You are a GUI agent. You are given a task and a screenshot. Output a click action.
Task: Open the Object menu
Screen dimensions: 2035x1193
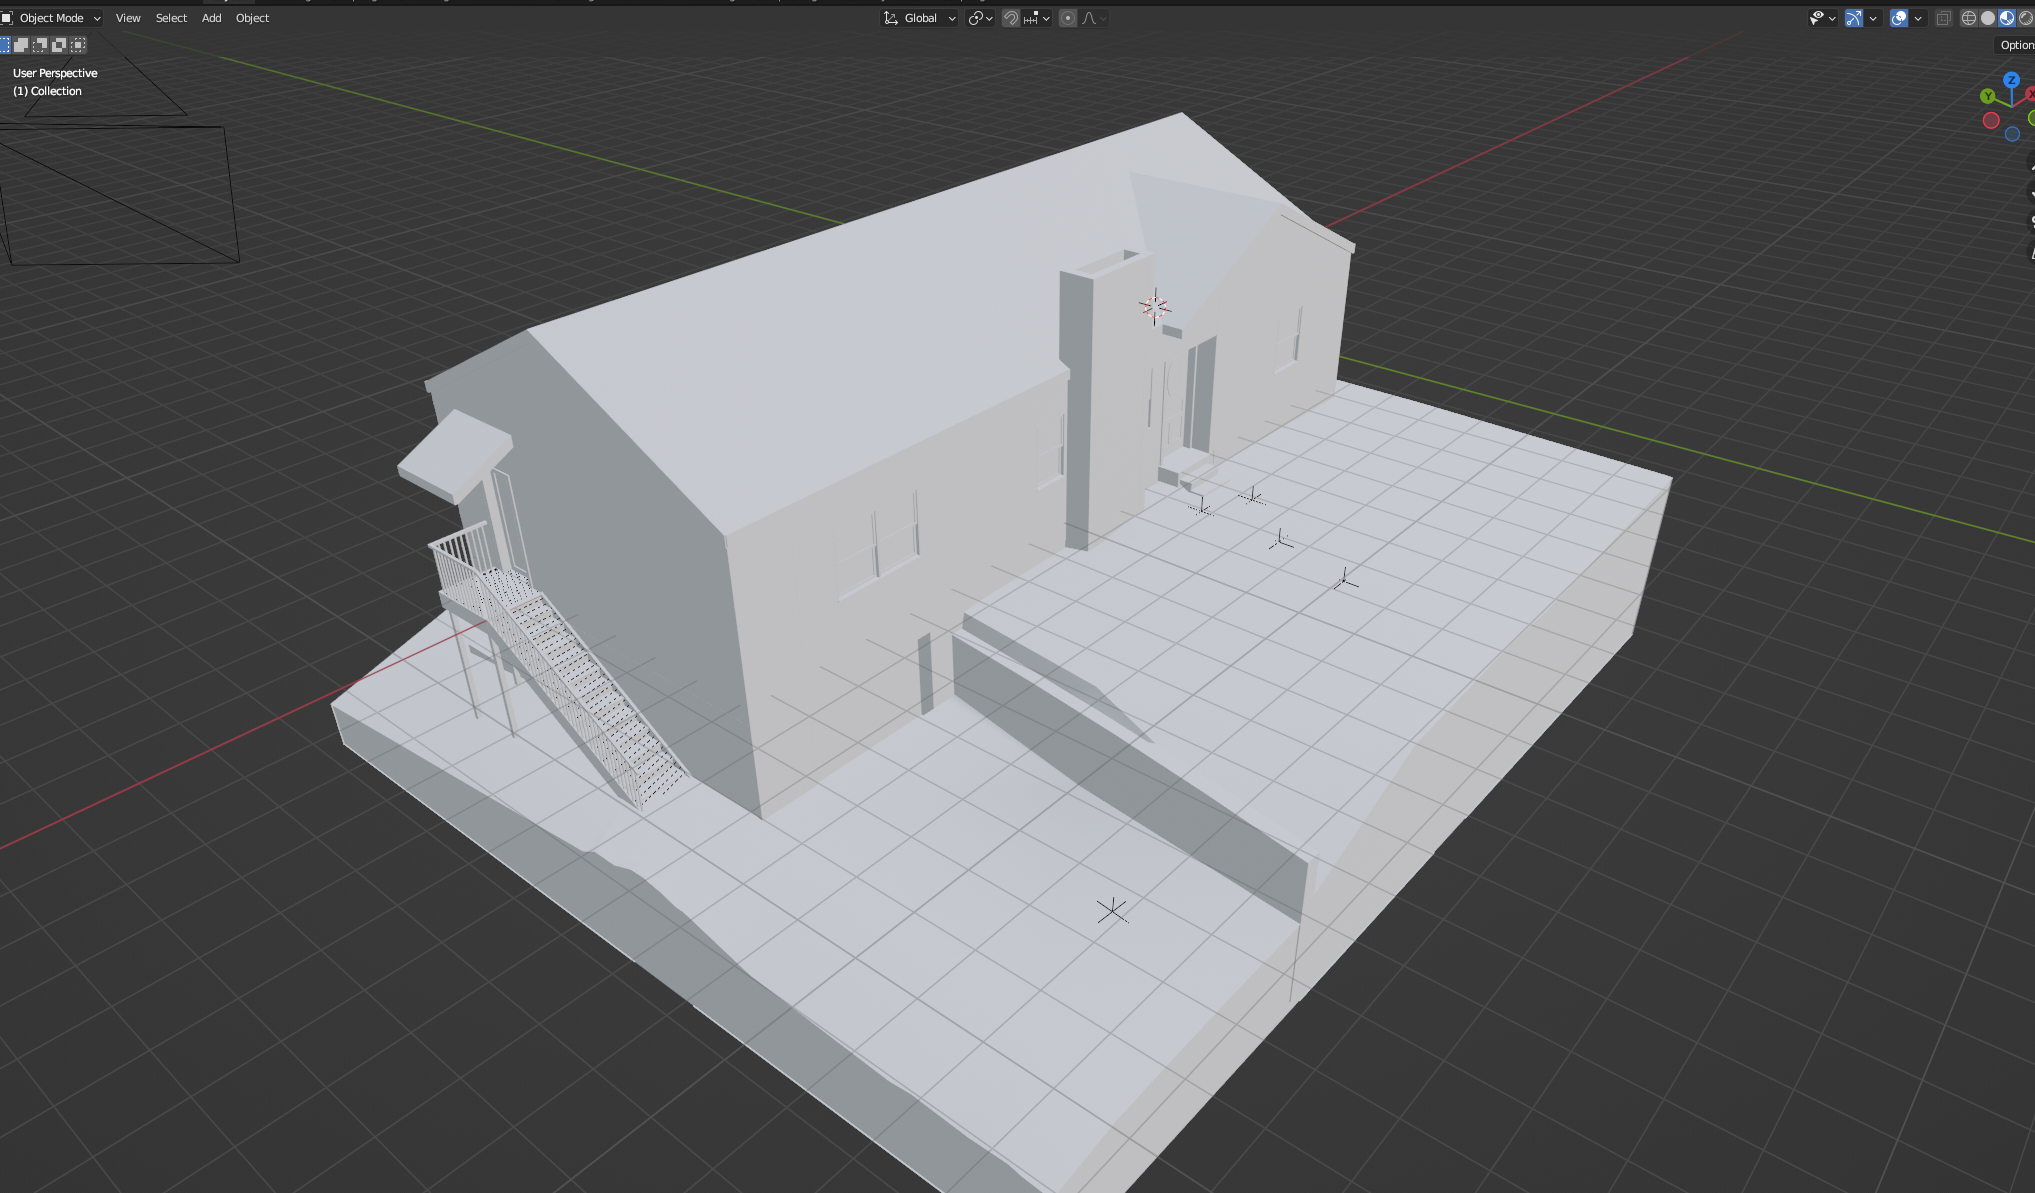[252, 17]
